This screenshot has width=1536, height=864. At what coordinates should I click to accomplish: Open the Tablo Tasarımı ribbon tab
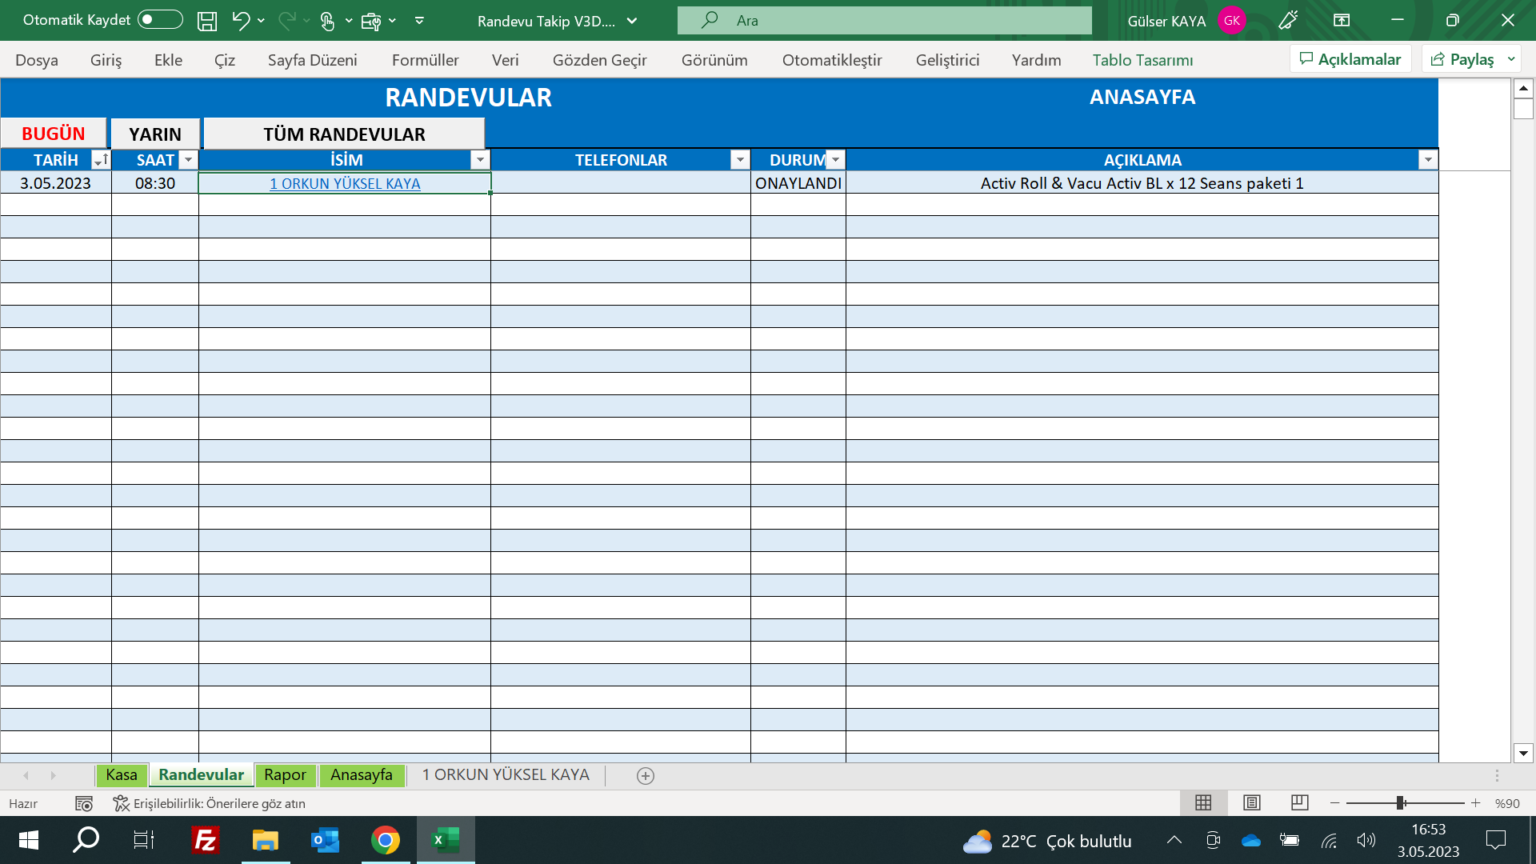click(1142, 60)
